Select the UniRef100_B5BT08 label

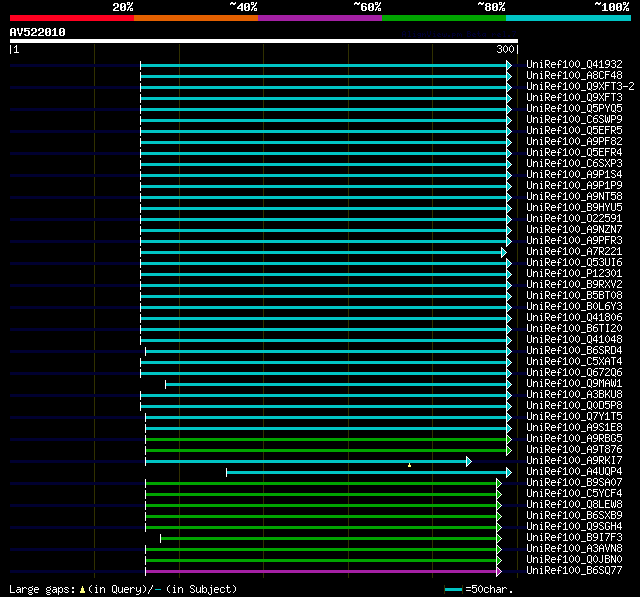point(574,296)
